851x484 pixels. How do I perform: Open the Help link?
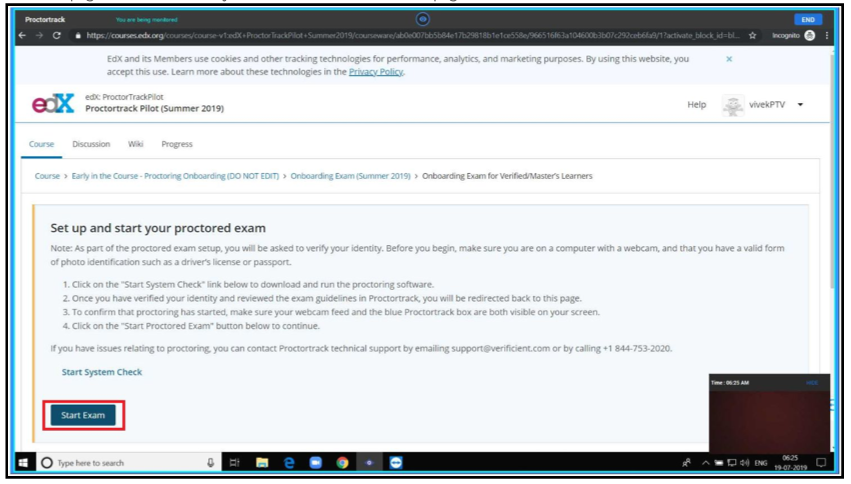click(x=696, y=105)
